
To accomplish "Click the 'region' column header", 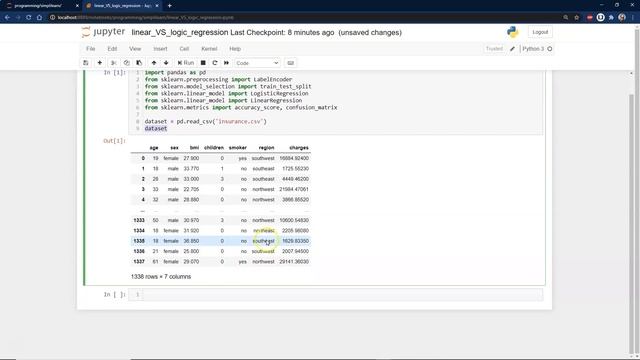I will pos(267,148).
